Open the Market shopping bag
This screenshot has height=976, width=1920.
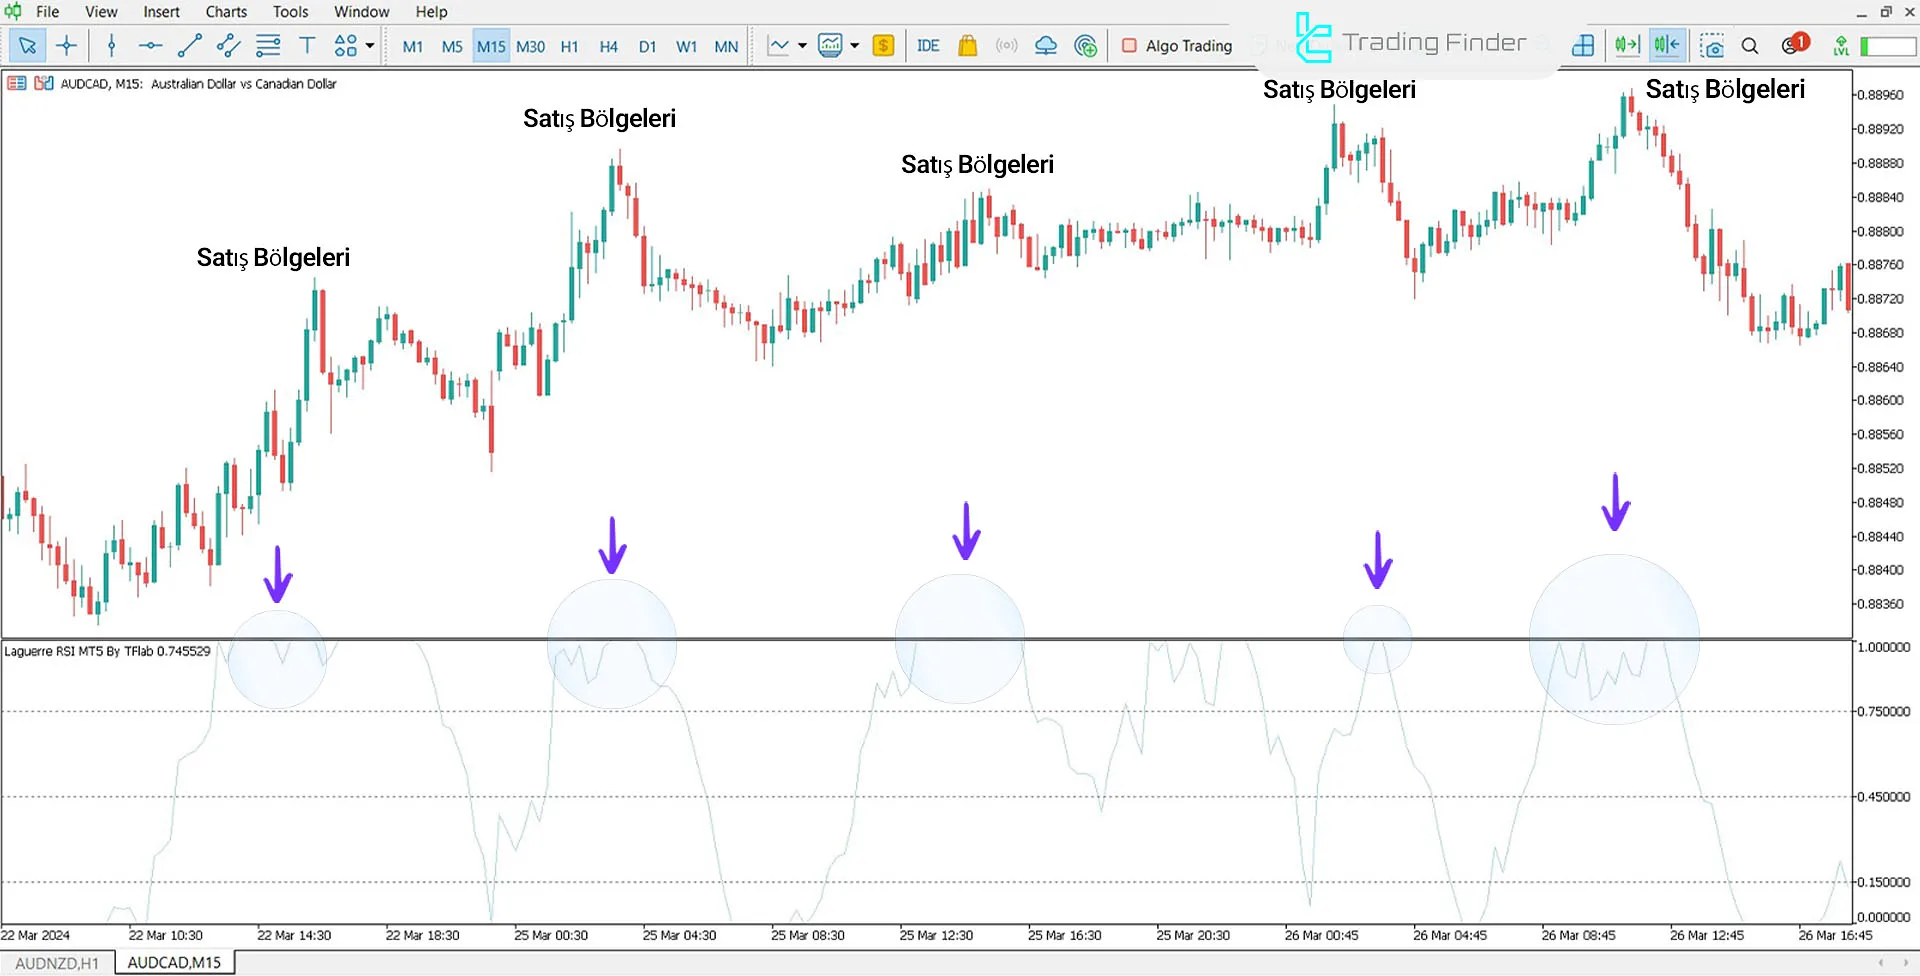click(x=967, y=45)
